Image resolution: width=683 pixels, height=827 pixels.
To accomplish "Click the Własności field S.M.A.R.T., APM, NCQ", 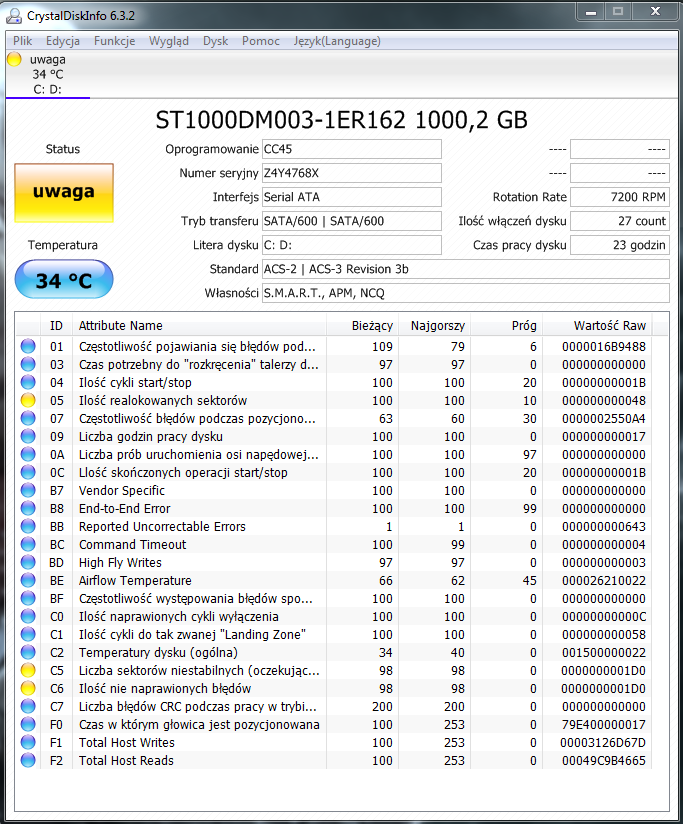I will (466, 293).
